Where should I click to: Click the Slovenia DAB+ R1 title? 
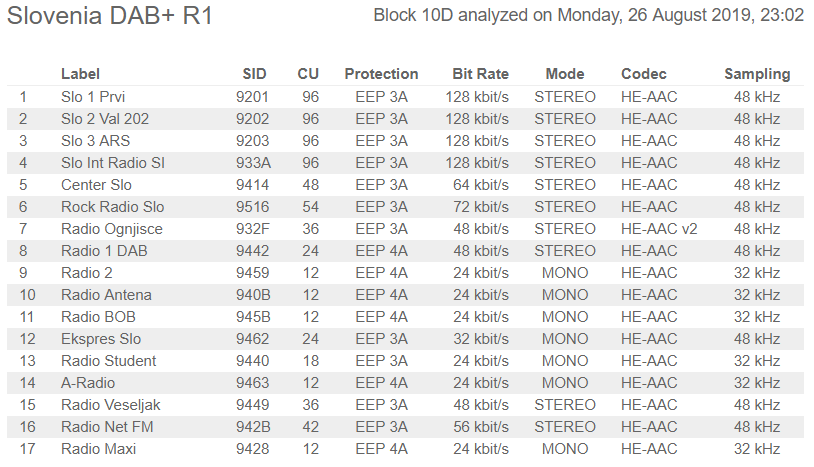[110, 17]
